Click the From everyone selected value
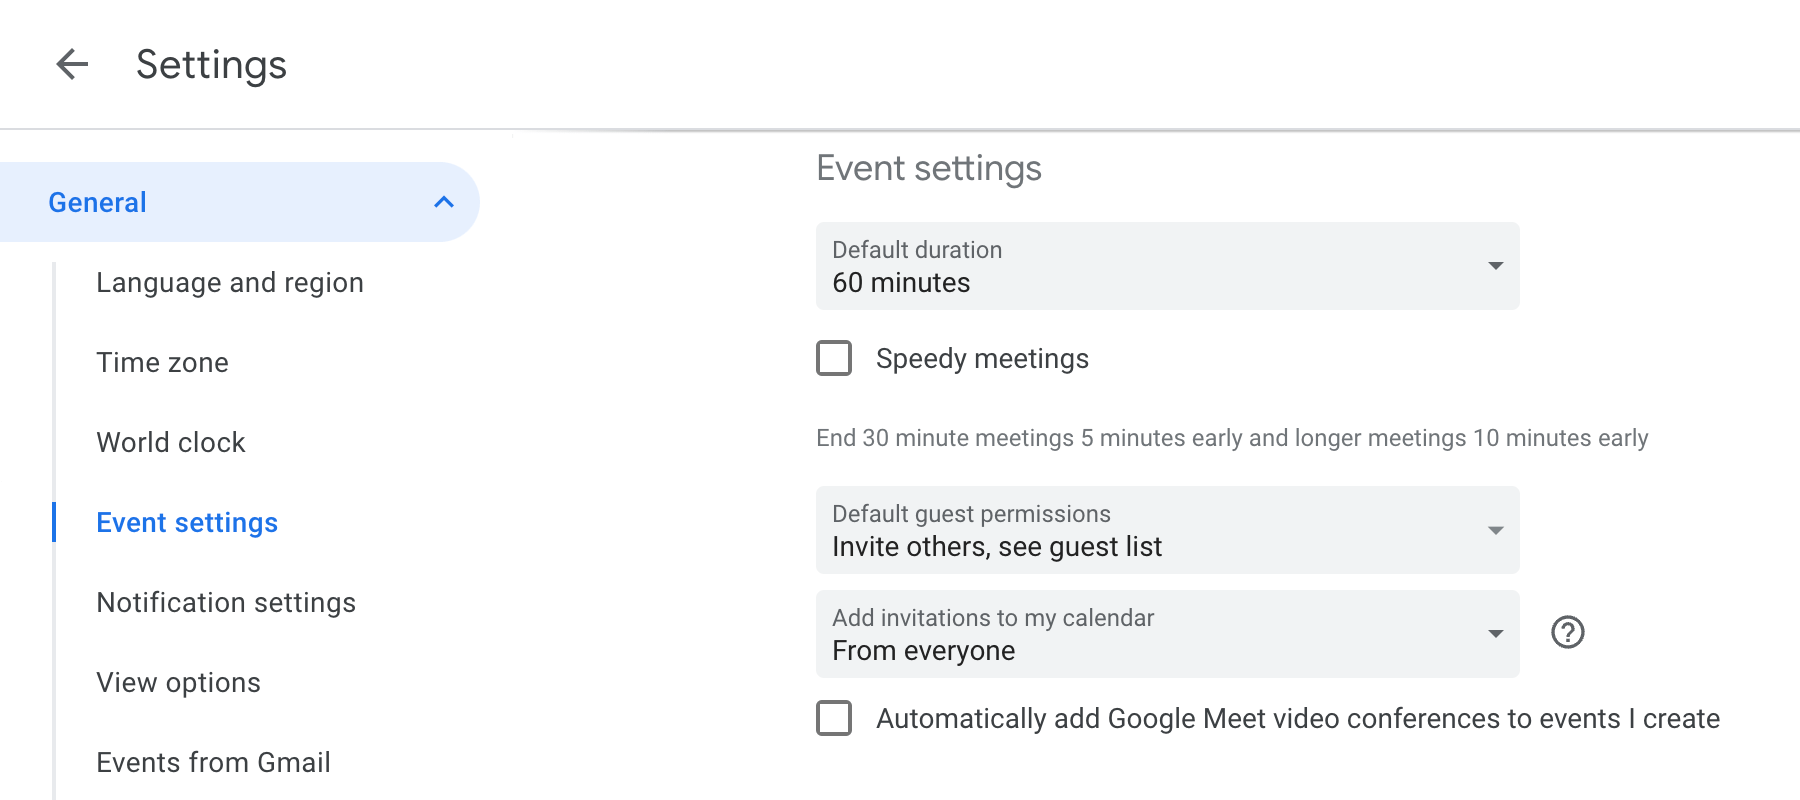 (923, 651)
